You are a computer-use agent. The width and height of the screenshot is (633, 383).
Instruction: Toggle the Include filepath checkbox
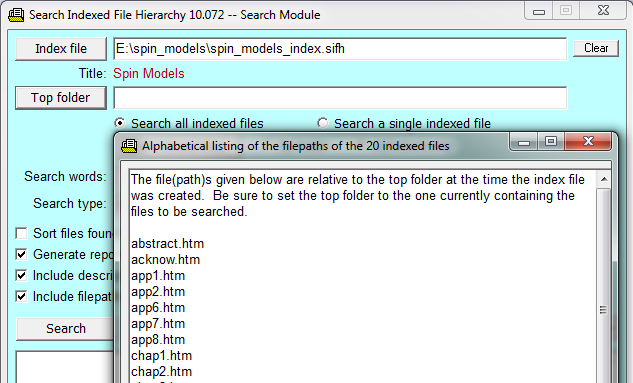(21, 296)
